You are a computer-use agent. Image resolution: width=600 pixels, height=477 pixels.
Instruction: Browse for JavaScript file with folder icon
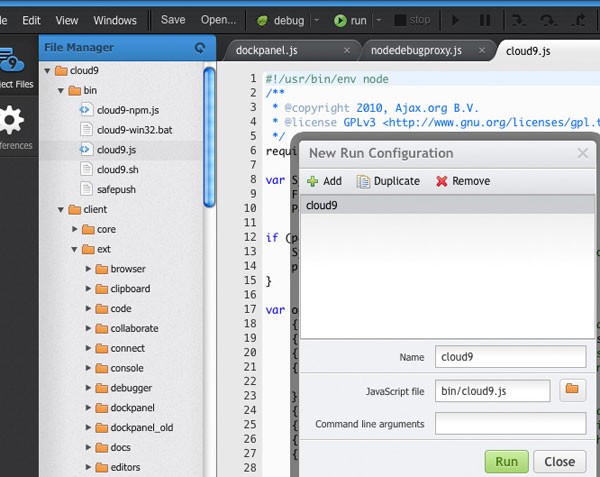pos(572,390)
